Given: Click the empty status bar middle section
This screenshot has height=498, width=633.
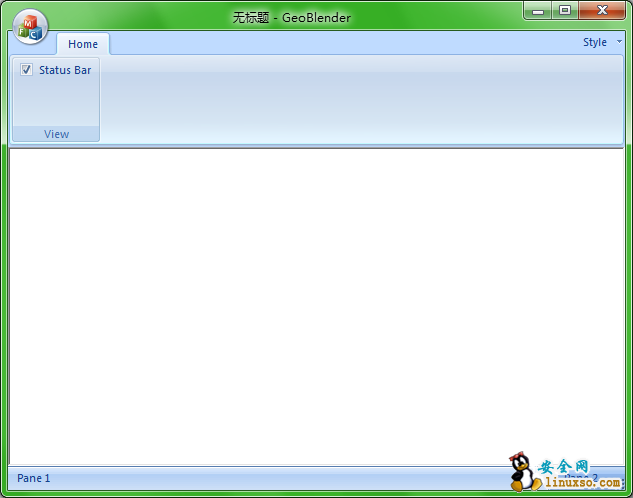Looking at the screenshot, I should coord(280,478).
